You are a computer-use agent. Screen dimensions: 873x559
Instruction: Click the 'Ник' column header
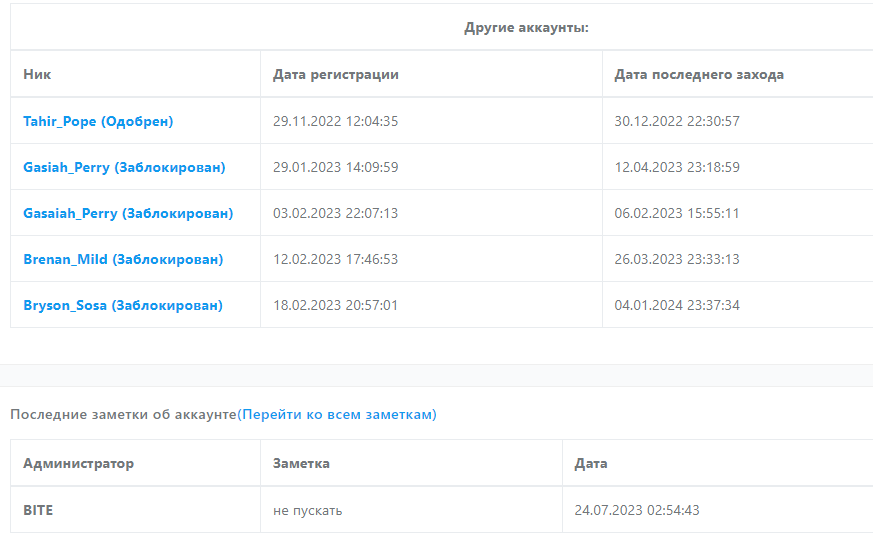[x=38, y=74]
